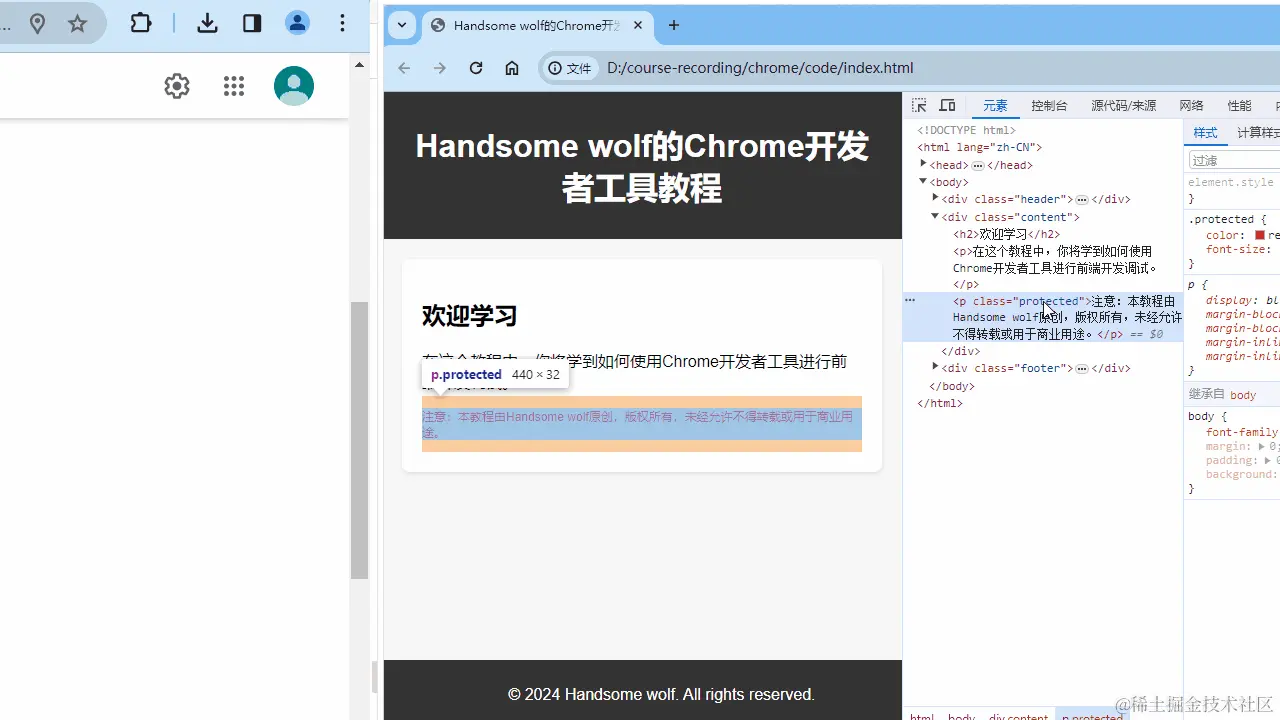
Task: Select the 计算样式 (Computed) sub-tab
Action: (x=1258, y=133)
